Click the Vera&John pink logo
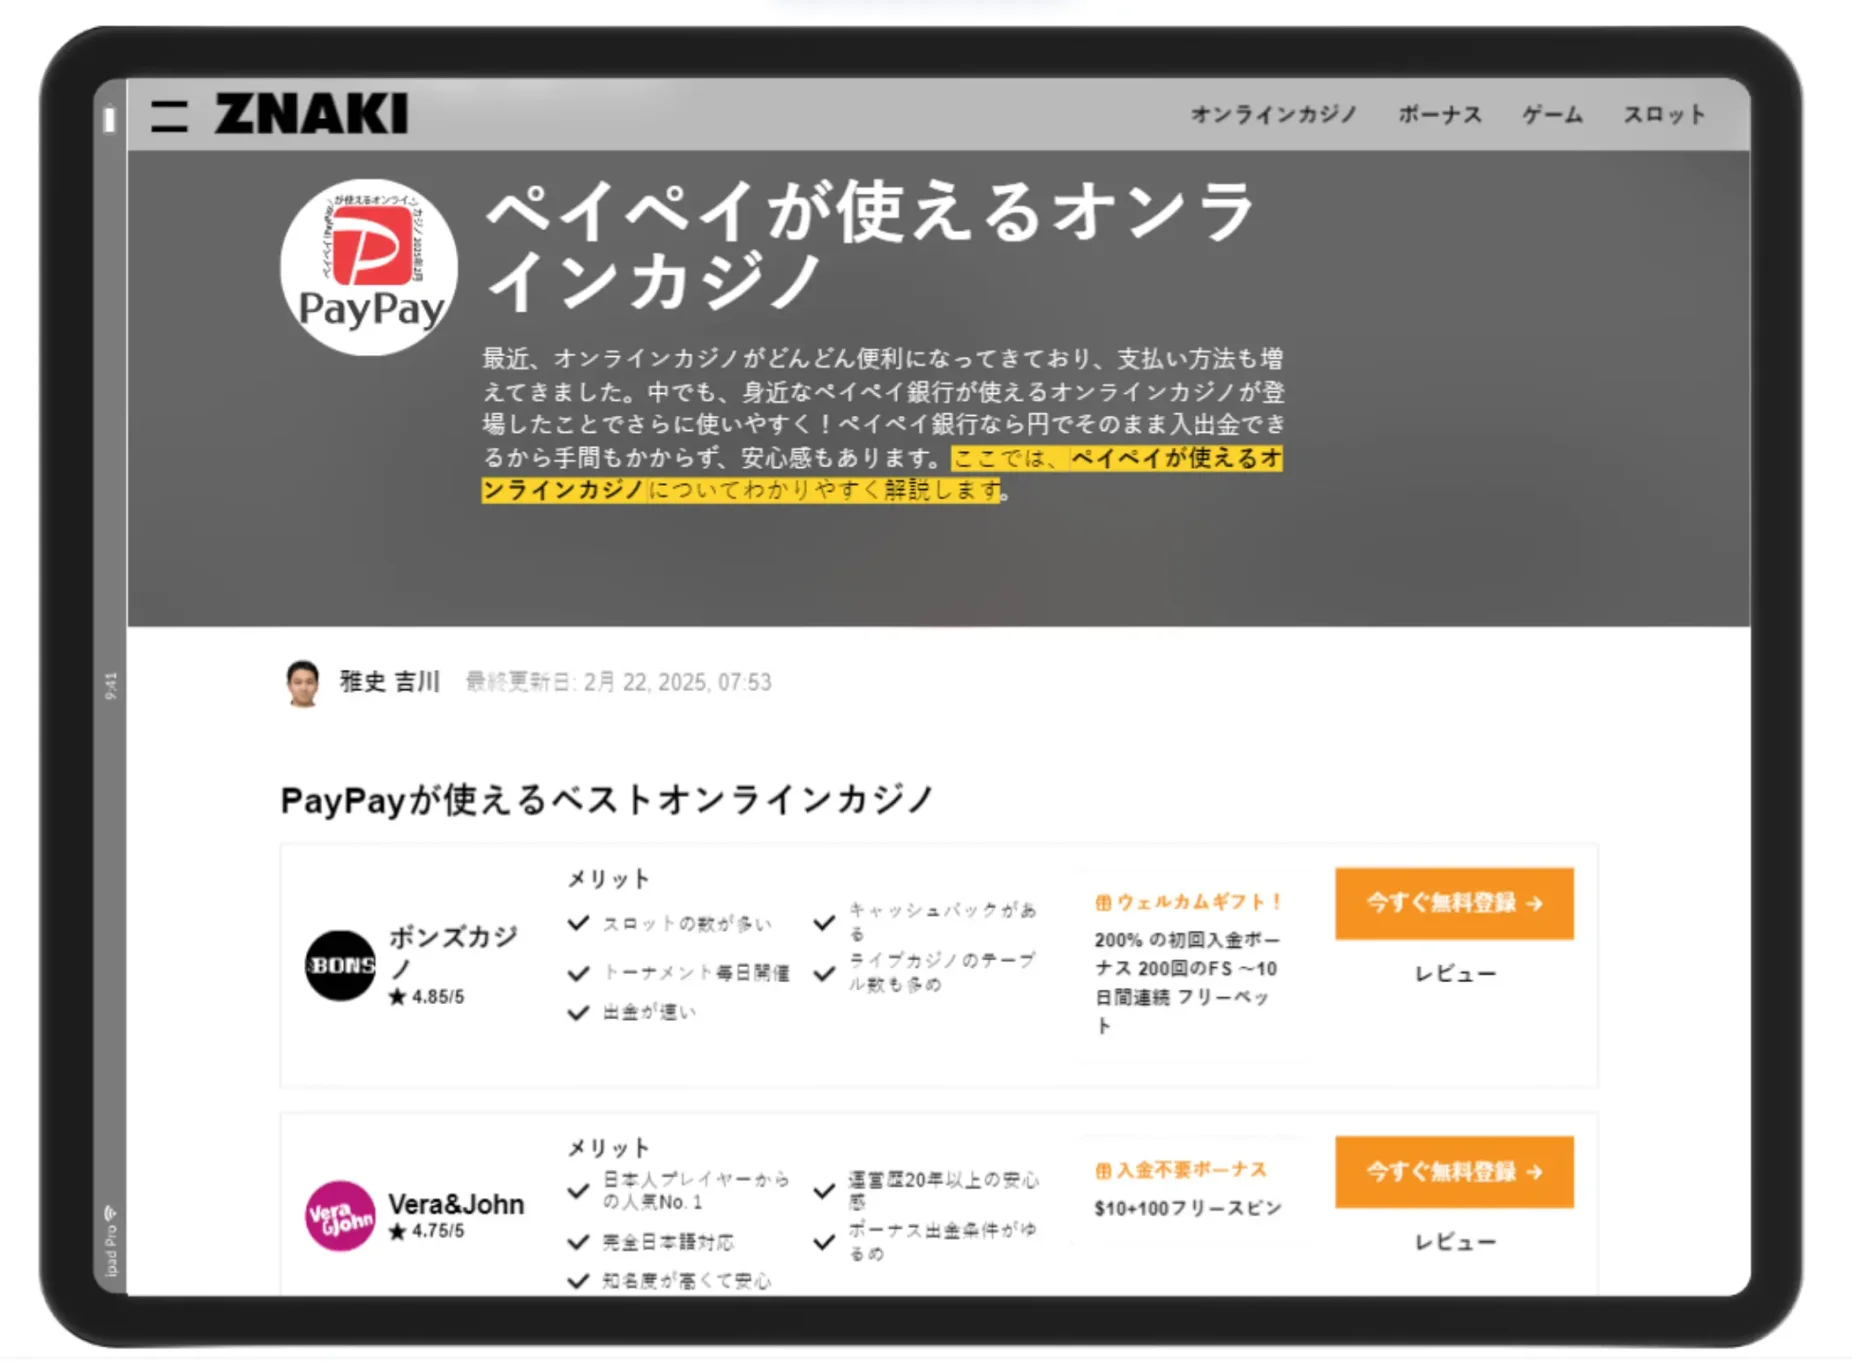The width and height of the screenshot is (1852, 1362). point(340,1215)
